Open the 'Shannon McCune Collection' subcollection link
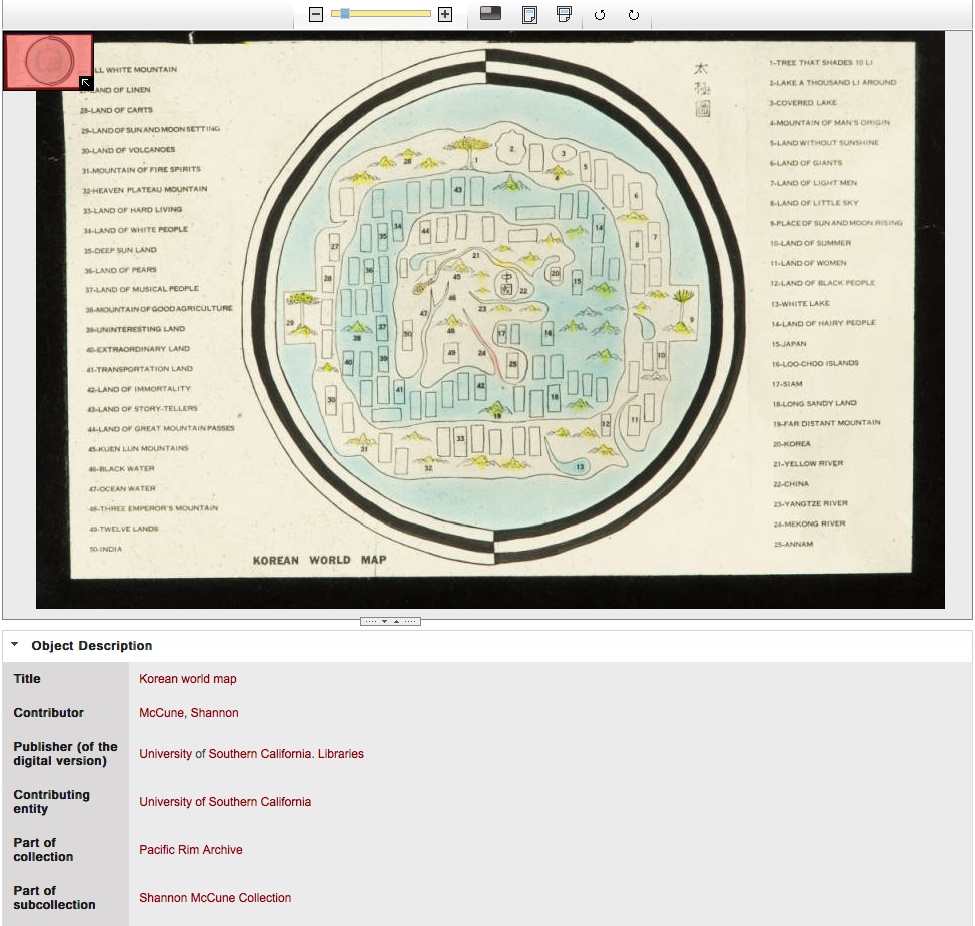Image resolution: width=975 pixels, height=926 pixels. point(215,898)
